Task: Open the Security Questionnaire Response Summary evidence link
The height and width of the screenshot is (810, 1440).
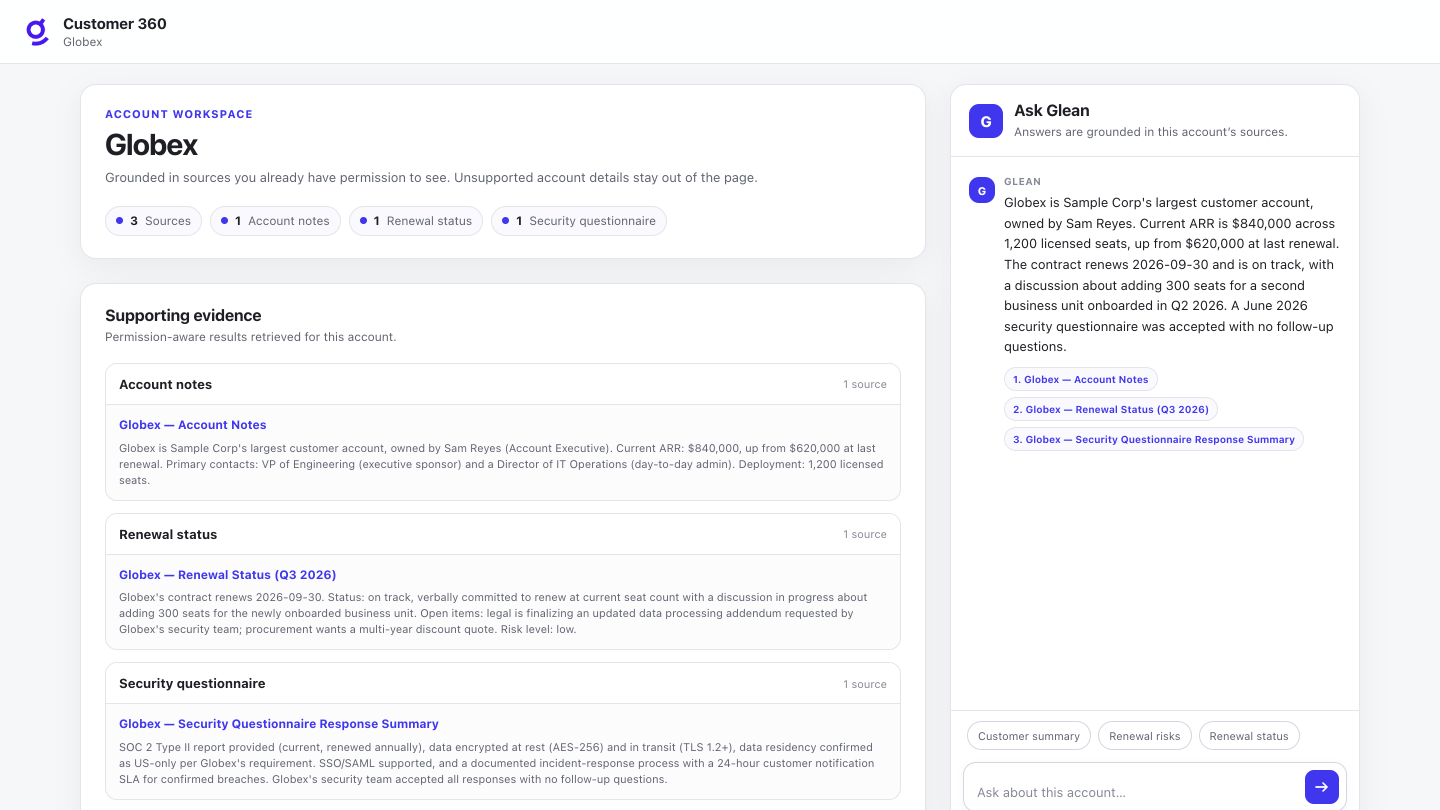Action: tap(279, 724)
